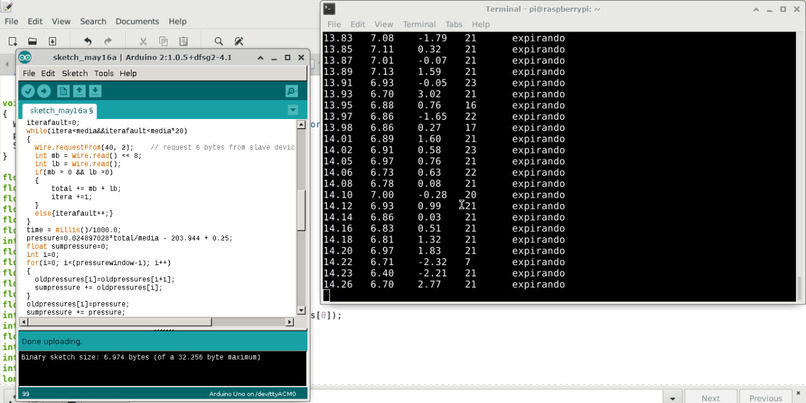This screenshot has height=403, width=806.
Task: Select the sketch_may16a tab
Action: point(59,111)
